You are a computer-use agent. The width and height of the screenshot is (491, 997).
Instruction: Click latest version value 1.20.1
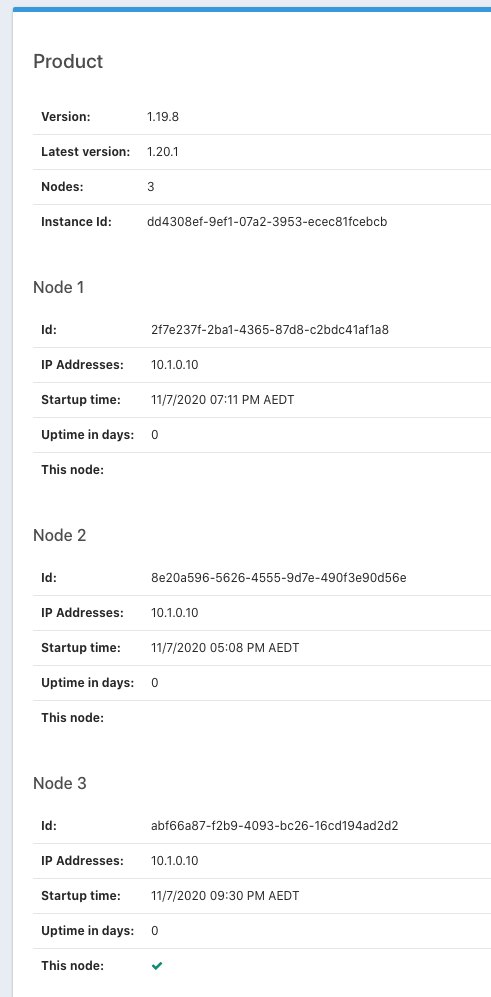pyautogui.click(x=163, y=152)
